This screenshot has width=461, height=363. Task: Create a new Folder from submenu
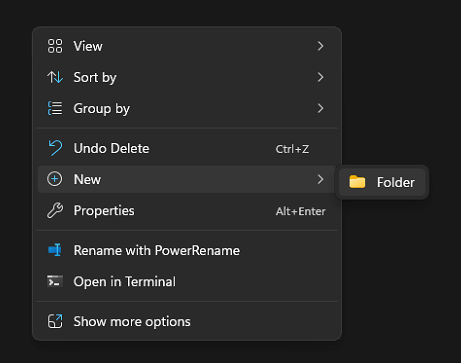[382, 182]
